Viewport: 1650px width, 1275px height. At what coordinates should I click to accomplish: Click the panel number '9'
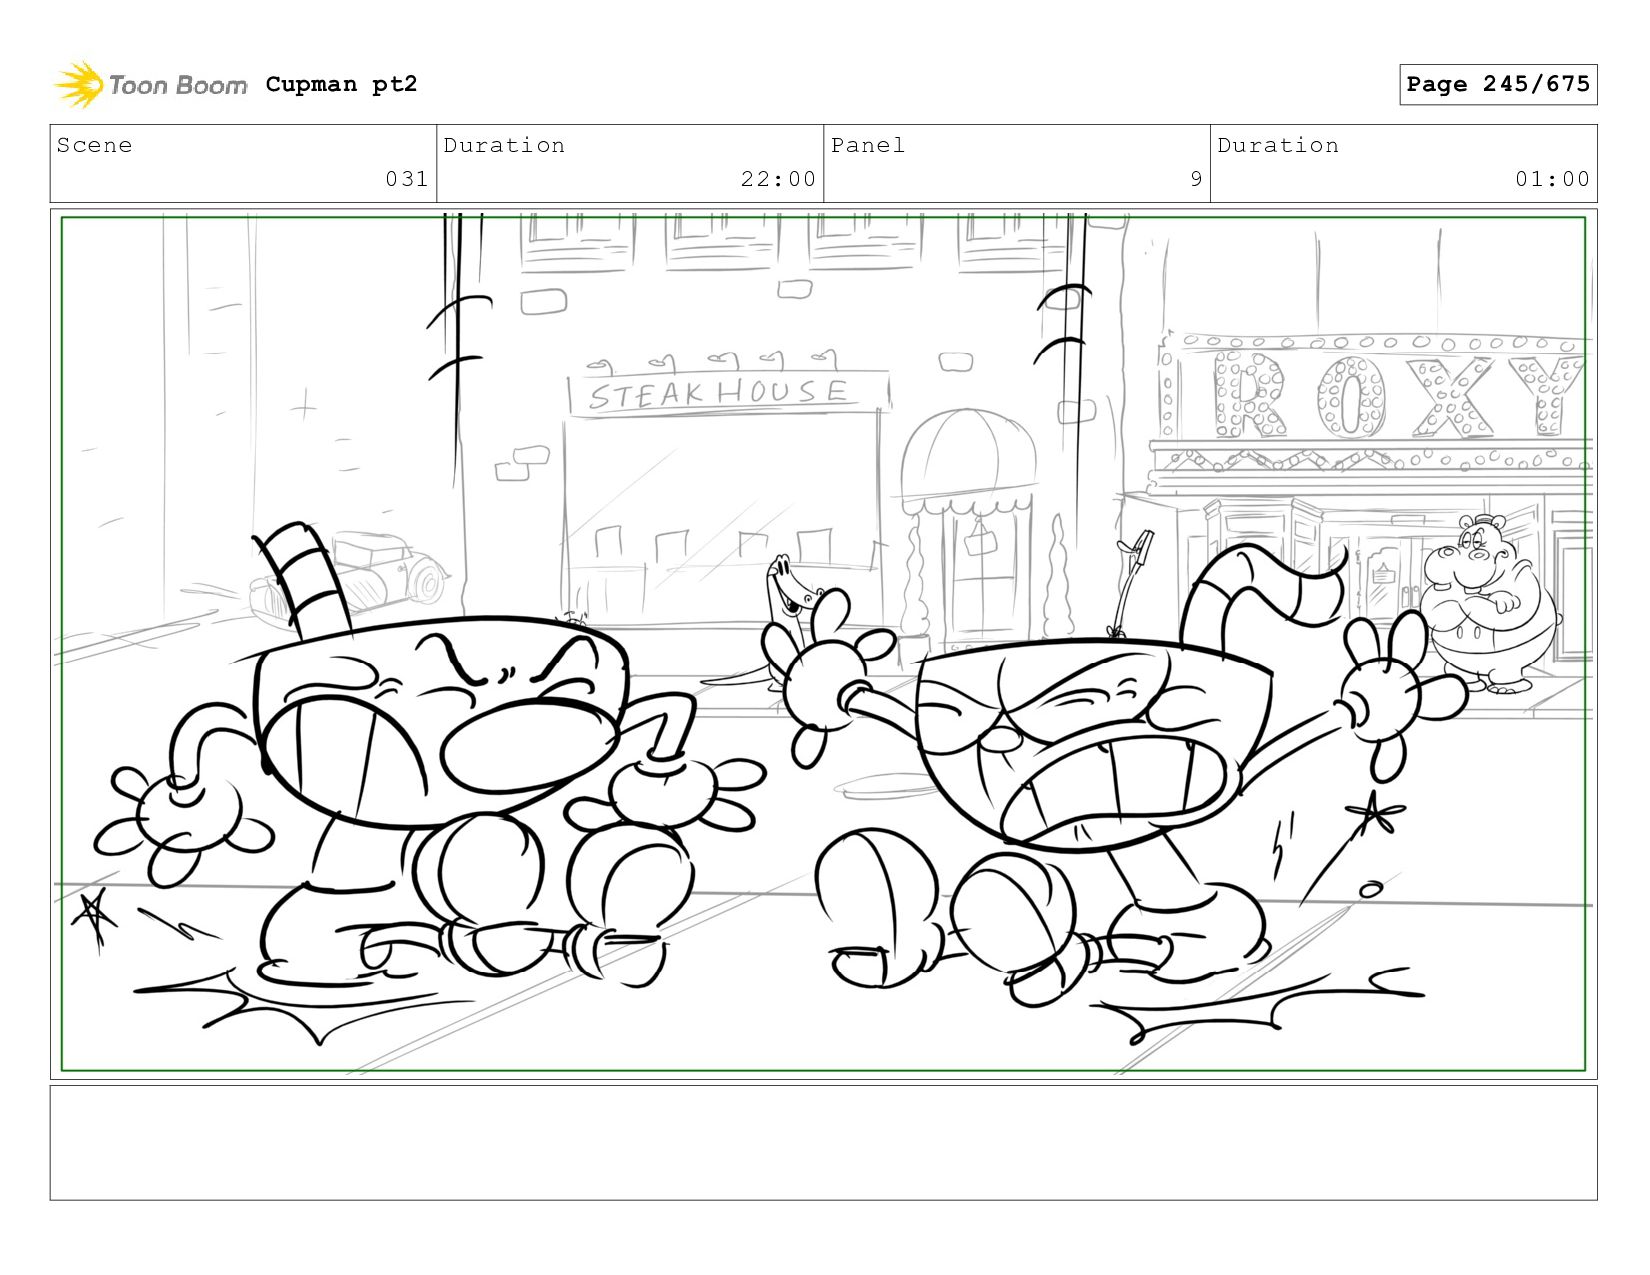pyautogui.click(x=1196, y=179)
